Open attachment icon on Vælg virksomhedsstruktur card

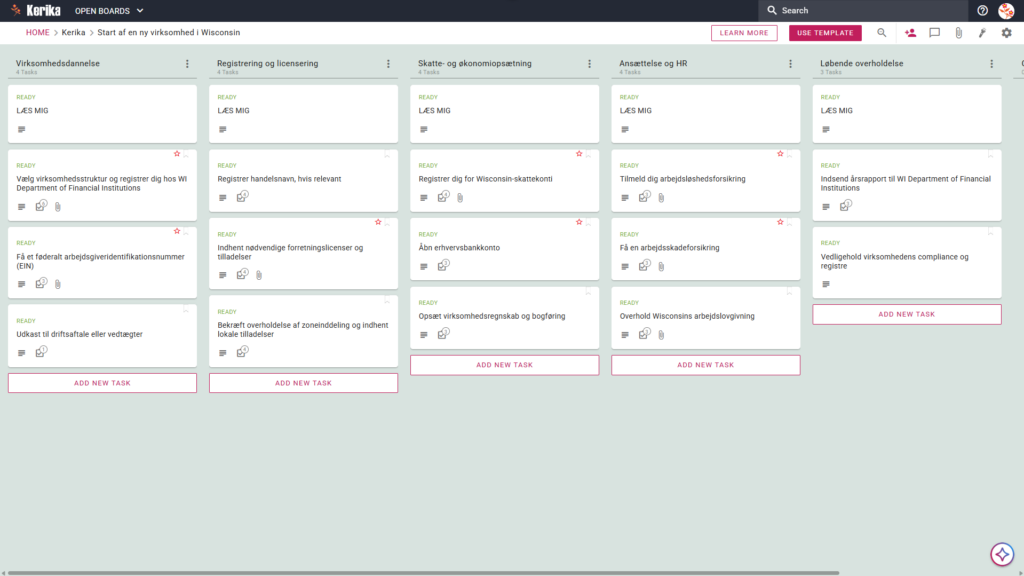[57, 207]
